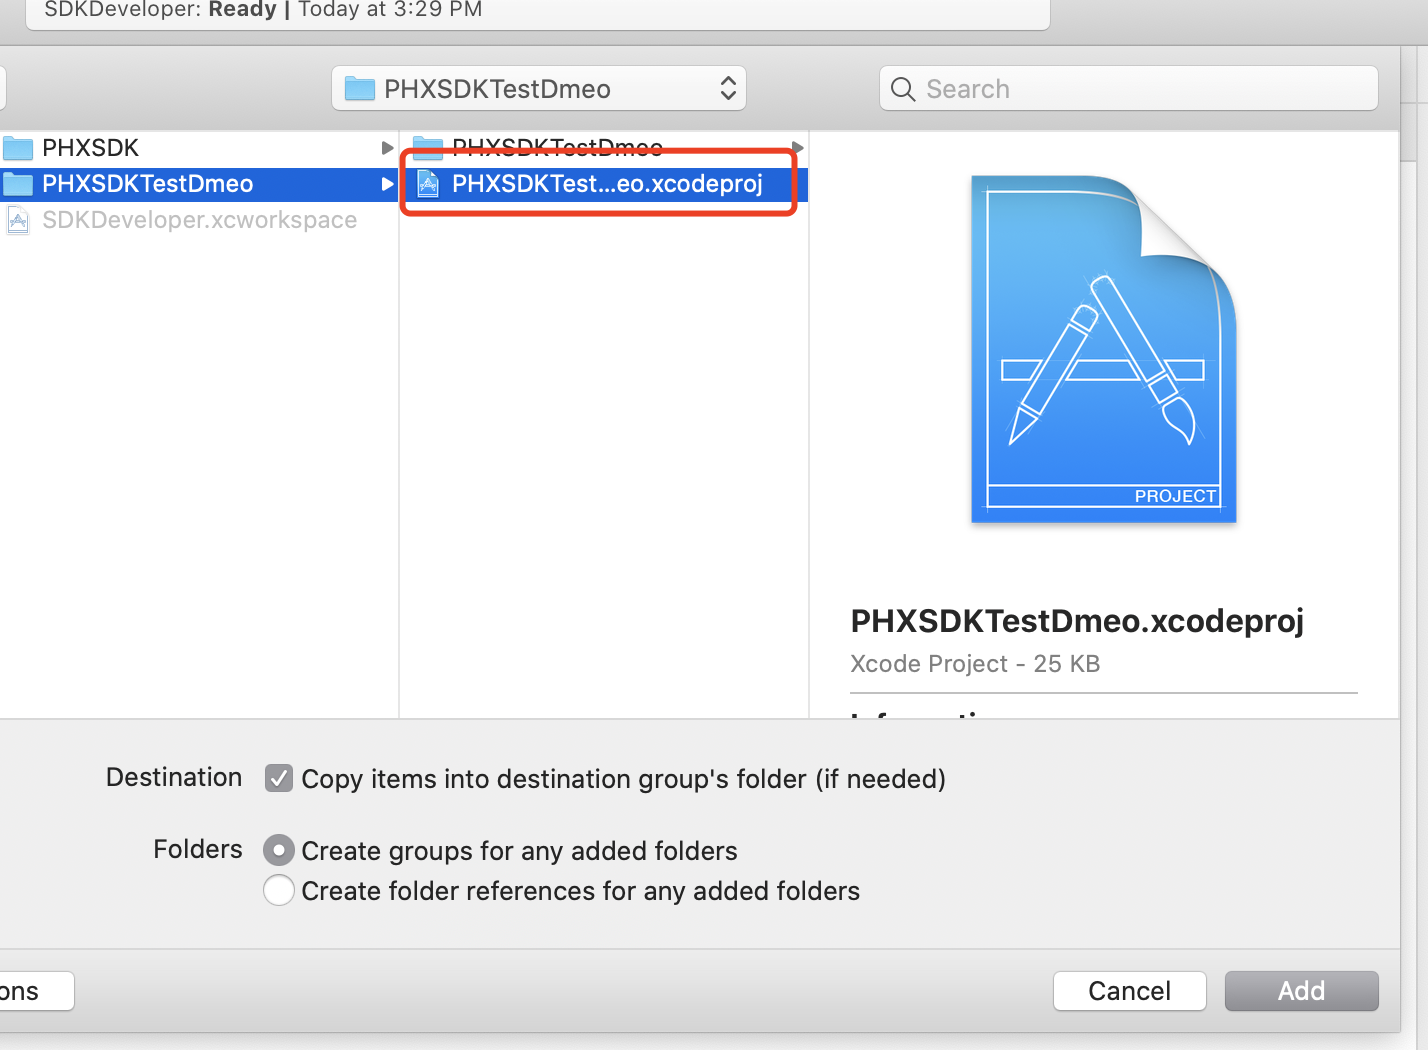This screenshot has height=1050, width=1428.
Task: Expand the PHXSDK folder arrow
Action: pyautogui.click(x=387, y=148)
